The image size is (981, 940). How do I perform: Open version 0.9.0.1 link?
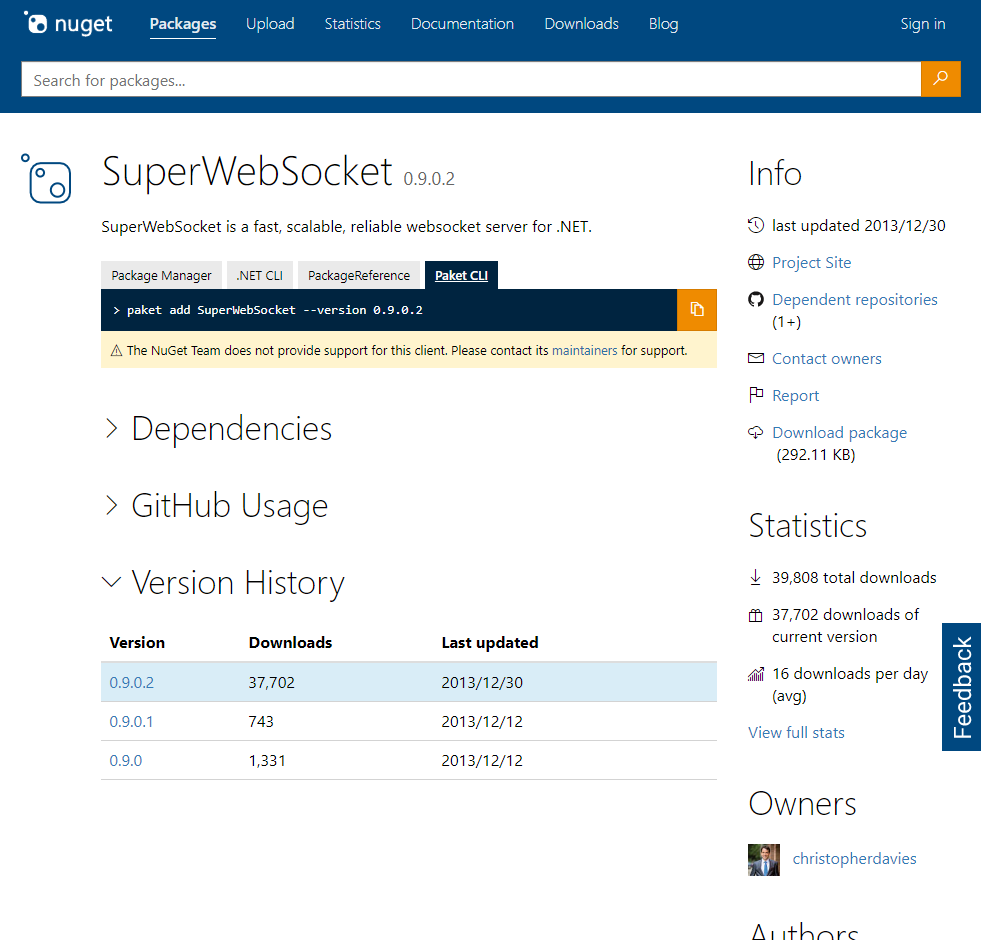[x=131, y=722]
